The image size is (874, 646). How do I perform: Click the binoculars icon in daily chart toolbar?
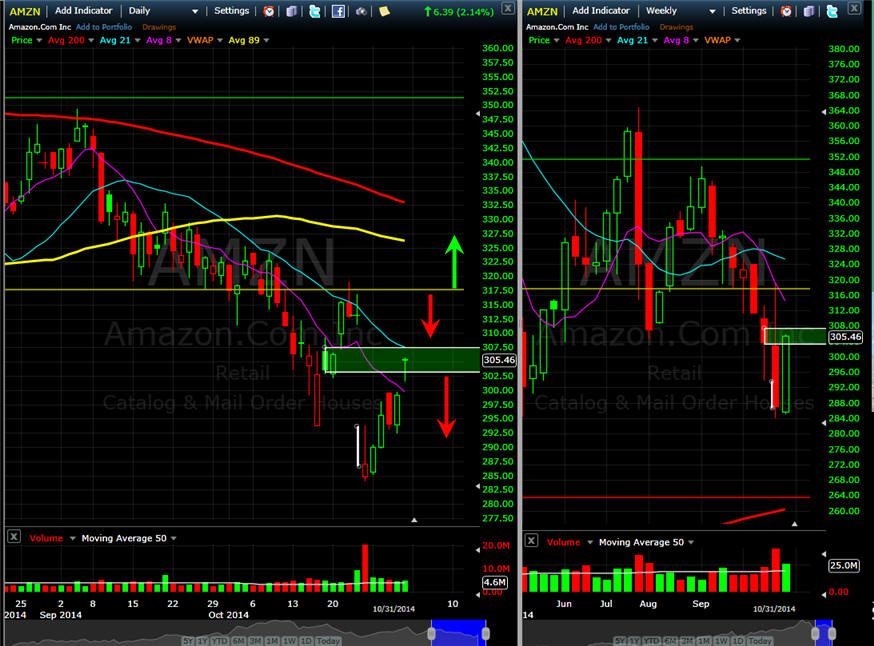tap(361, 11)
